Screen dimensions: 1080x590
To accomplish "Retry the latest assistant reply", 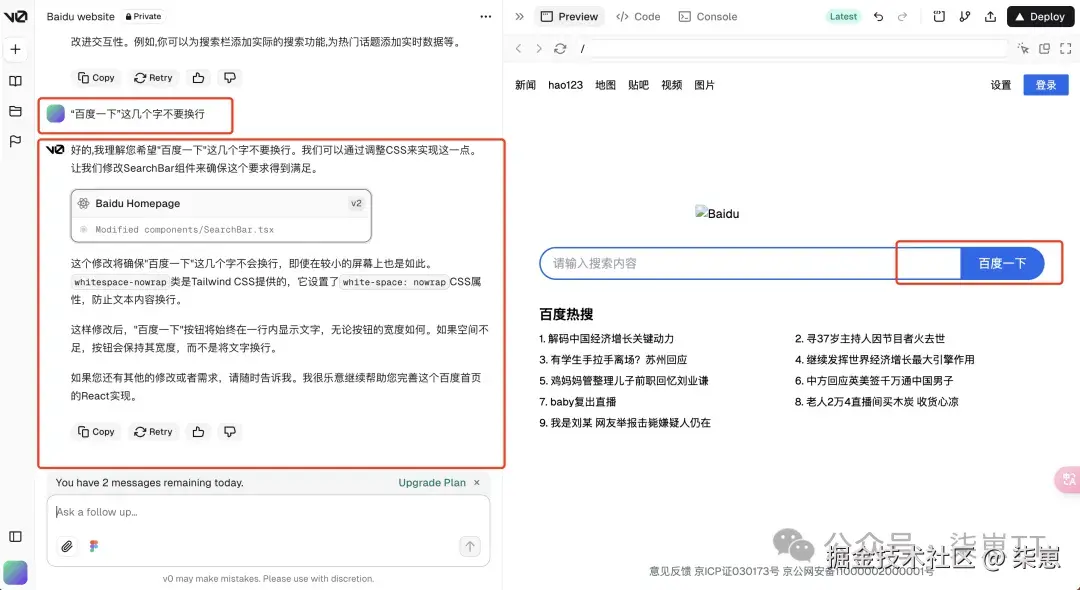I will 153,432.
